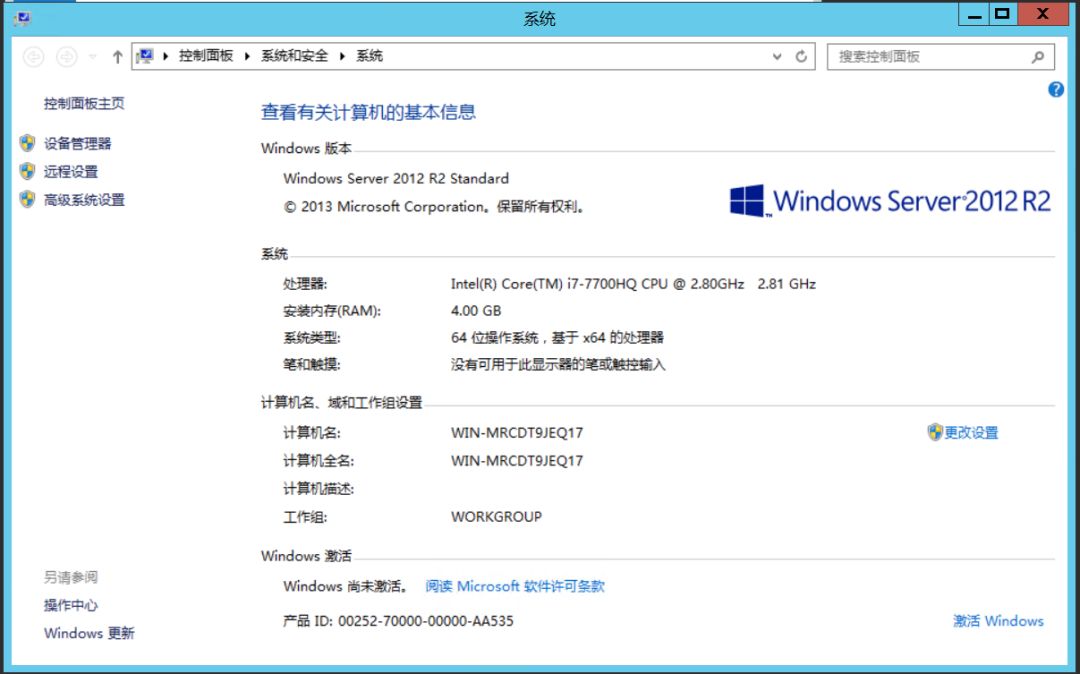Open Windows 更新 link
The image size is (1080, 674).
pos(90,633)
